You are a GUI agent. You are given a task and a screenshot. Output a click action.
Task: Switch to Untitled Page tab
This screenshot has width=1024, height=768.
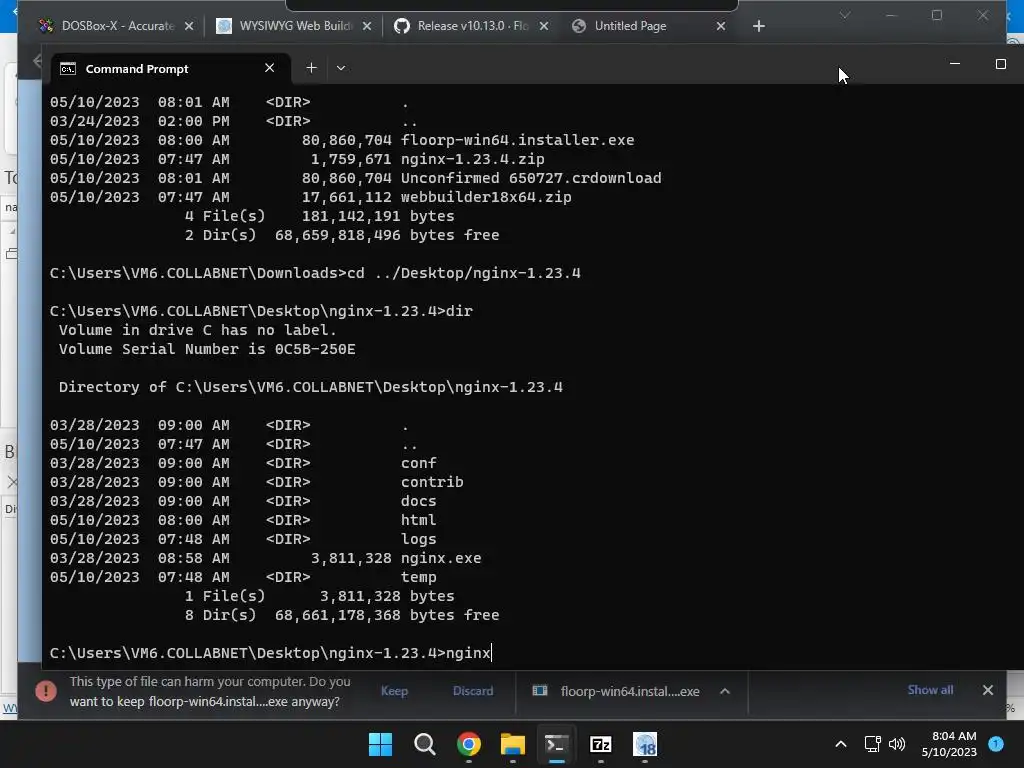point(630,26)
